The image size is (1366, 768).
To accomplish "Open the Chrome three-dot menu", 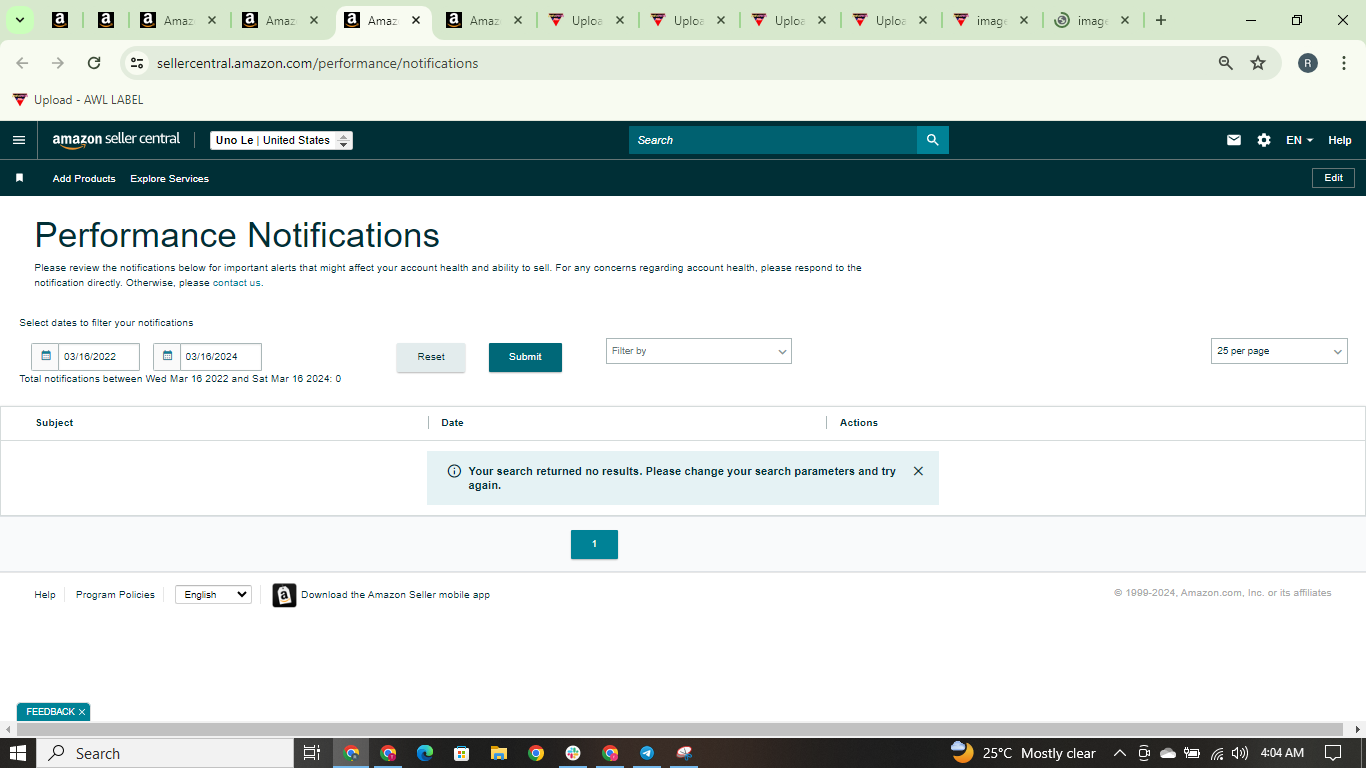I will (1344, 63).
